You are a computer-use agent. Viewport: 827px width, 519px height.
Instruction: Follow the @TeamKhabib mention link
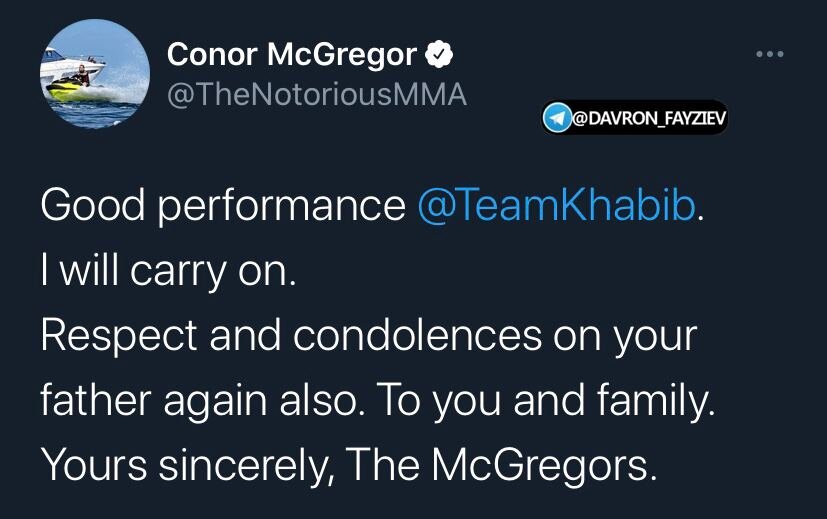point(556,205)
